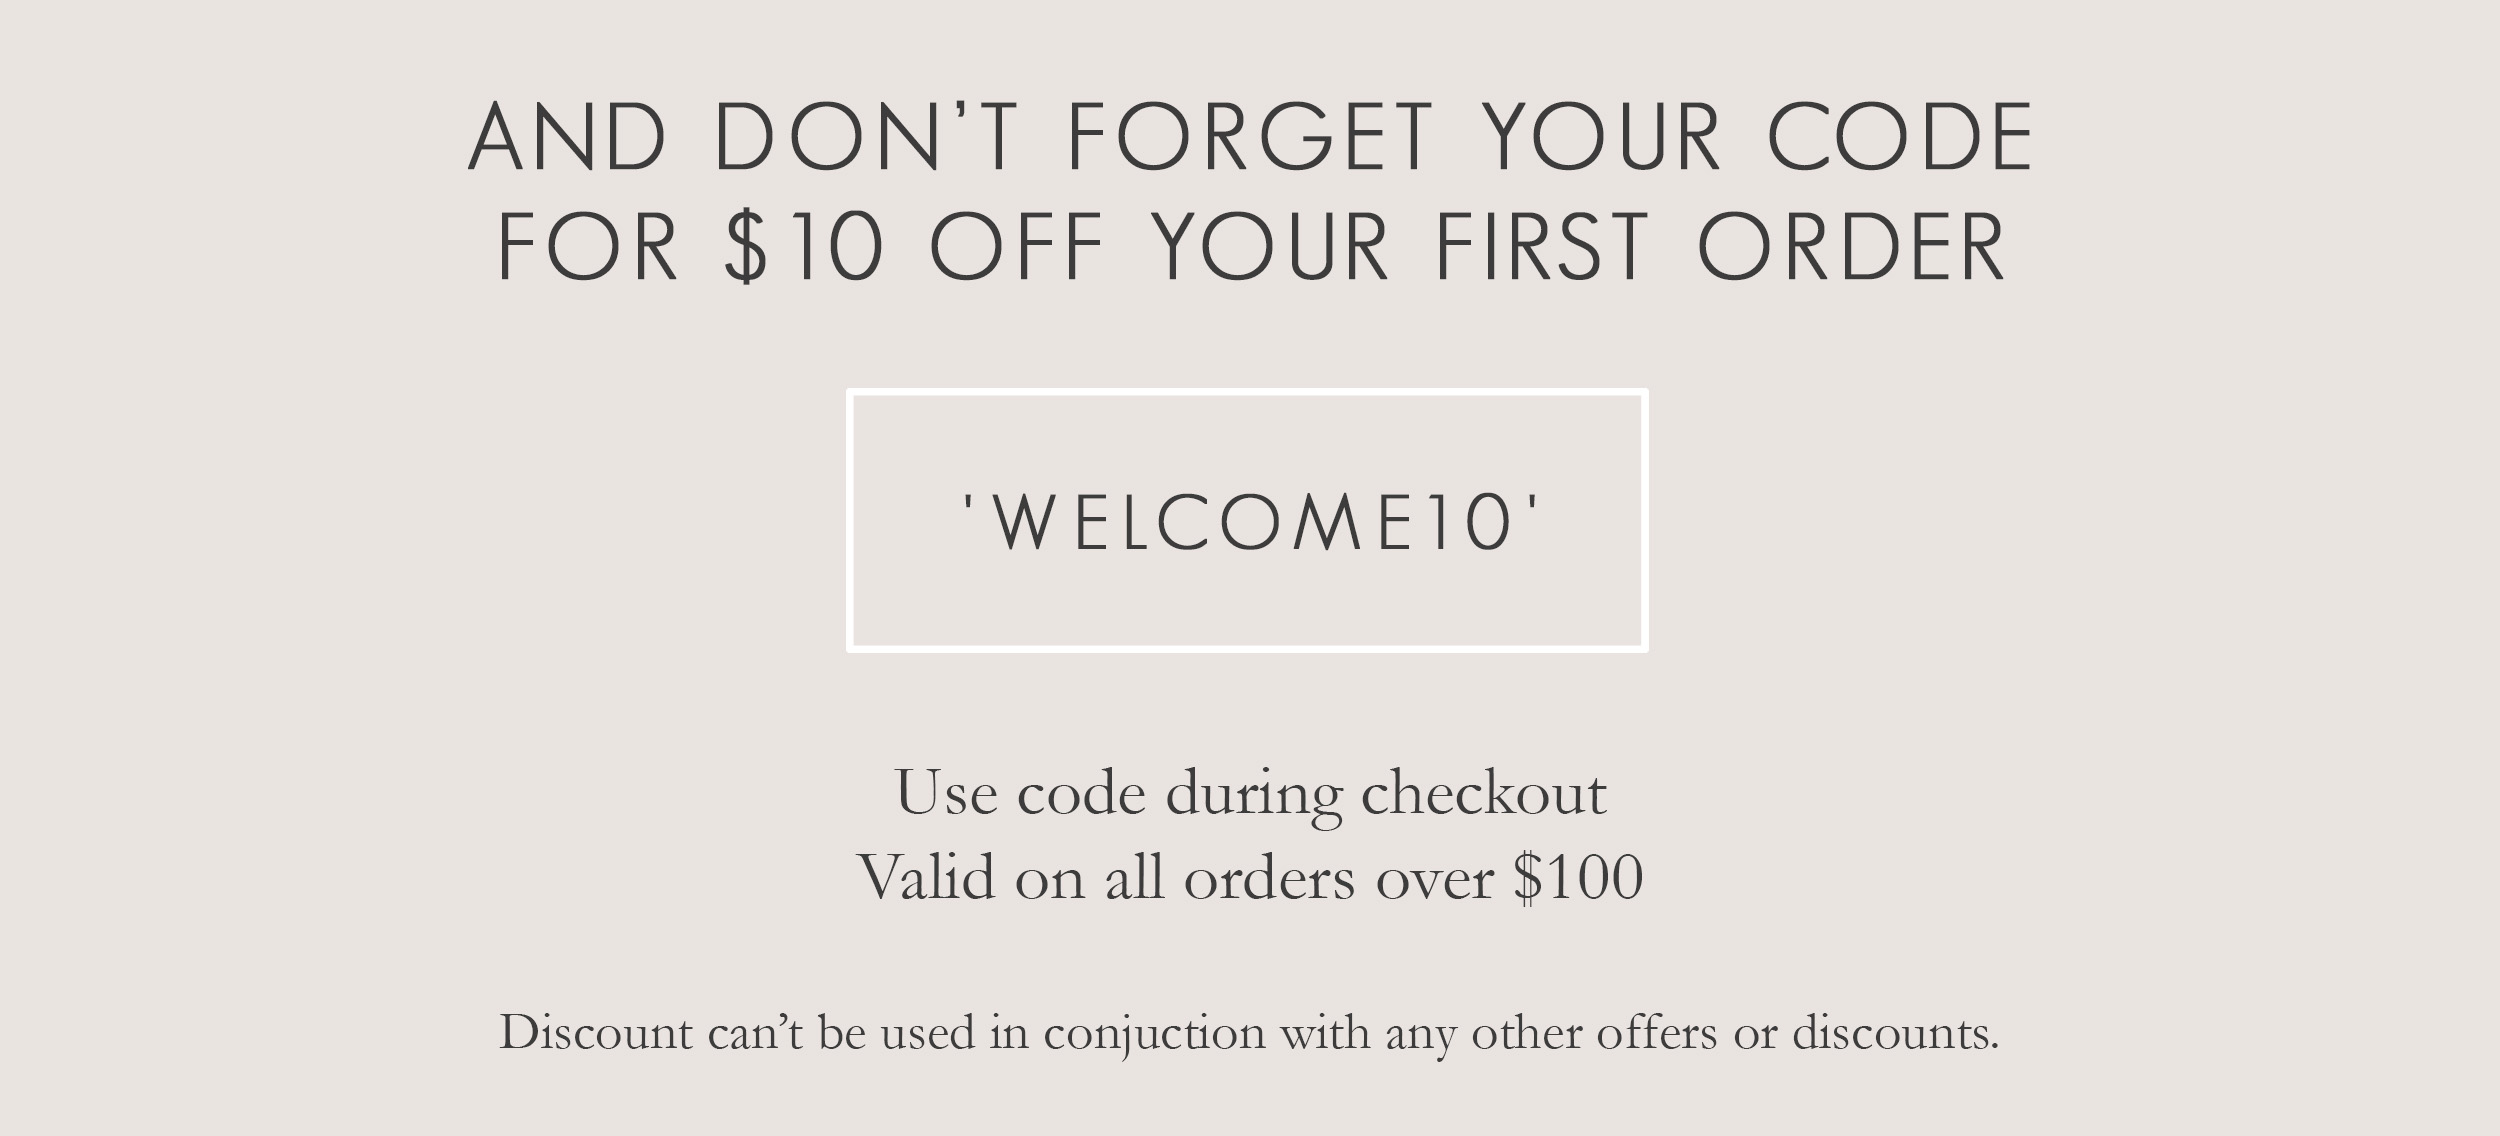Click the word 'ORDER' in the headline

pyautogui.click(x=1851, y=247)
